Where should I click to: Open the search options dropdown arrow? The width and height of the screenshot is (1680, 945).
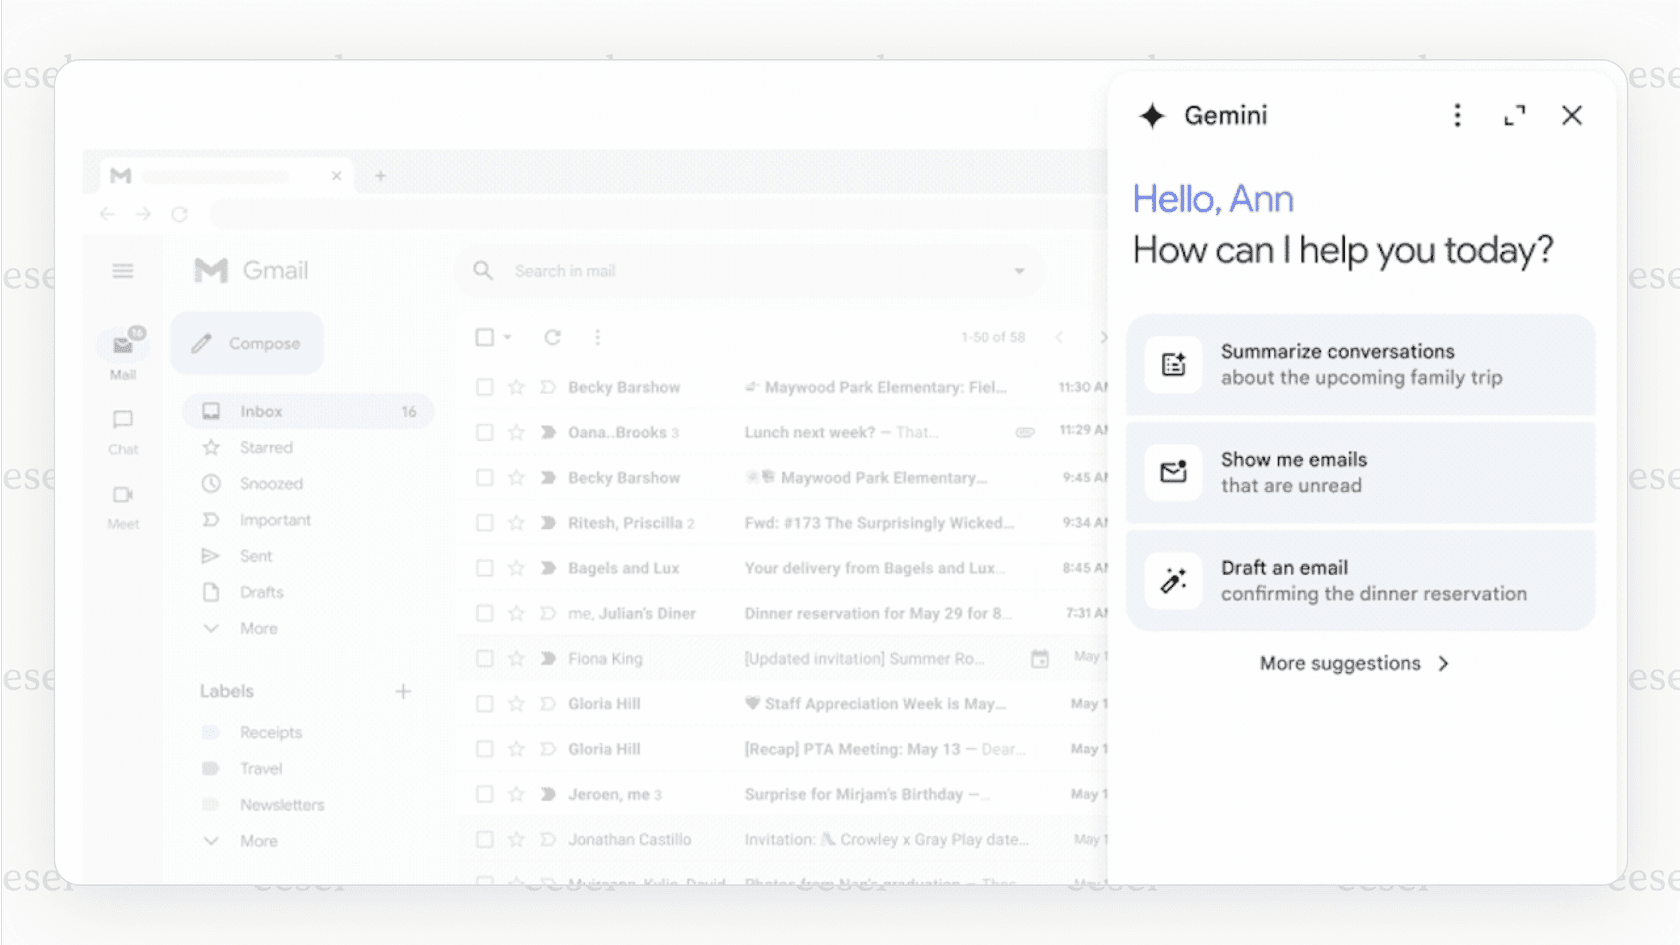coord(1018,270)
